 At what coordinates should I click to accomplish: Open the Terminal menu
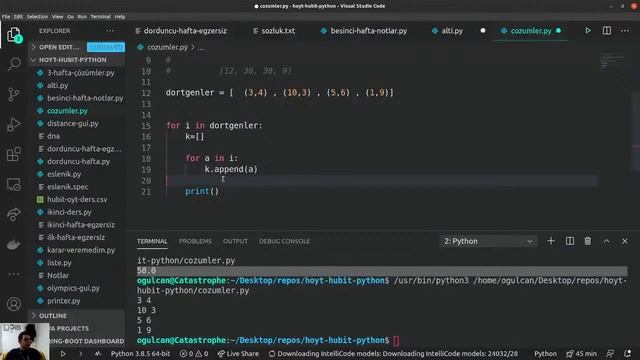[x=100, y=17]
